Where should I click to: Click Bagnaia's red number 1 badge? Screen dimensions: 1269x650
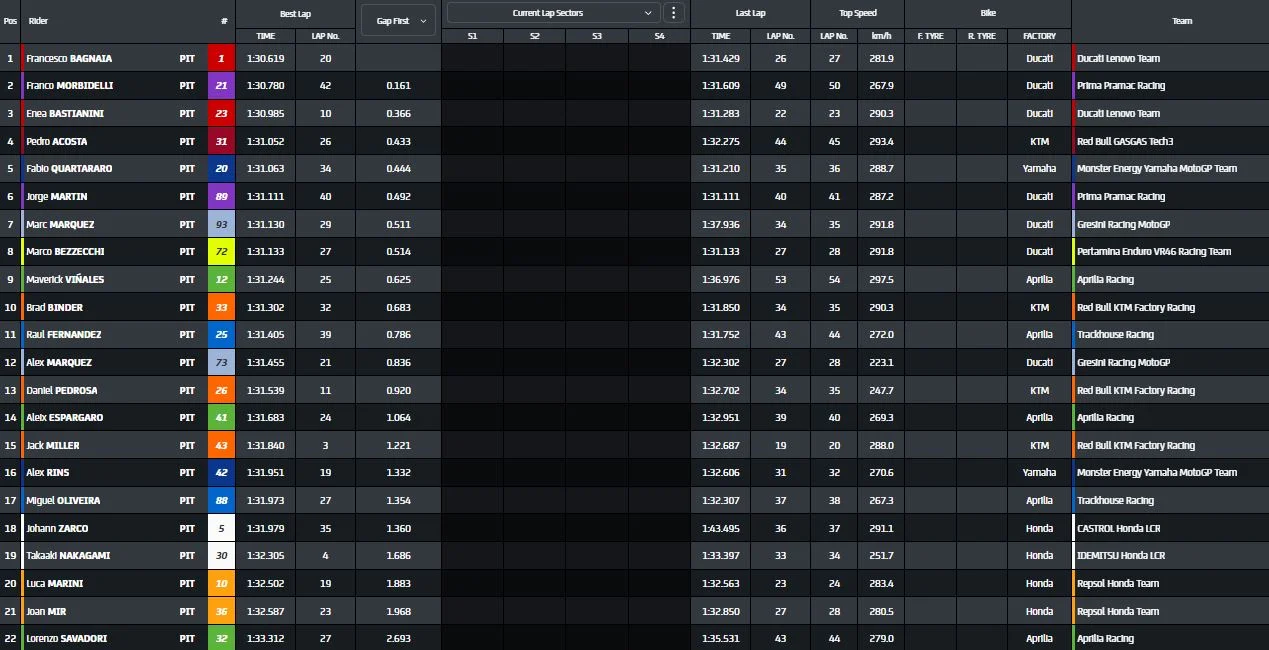click(221, 58)
